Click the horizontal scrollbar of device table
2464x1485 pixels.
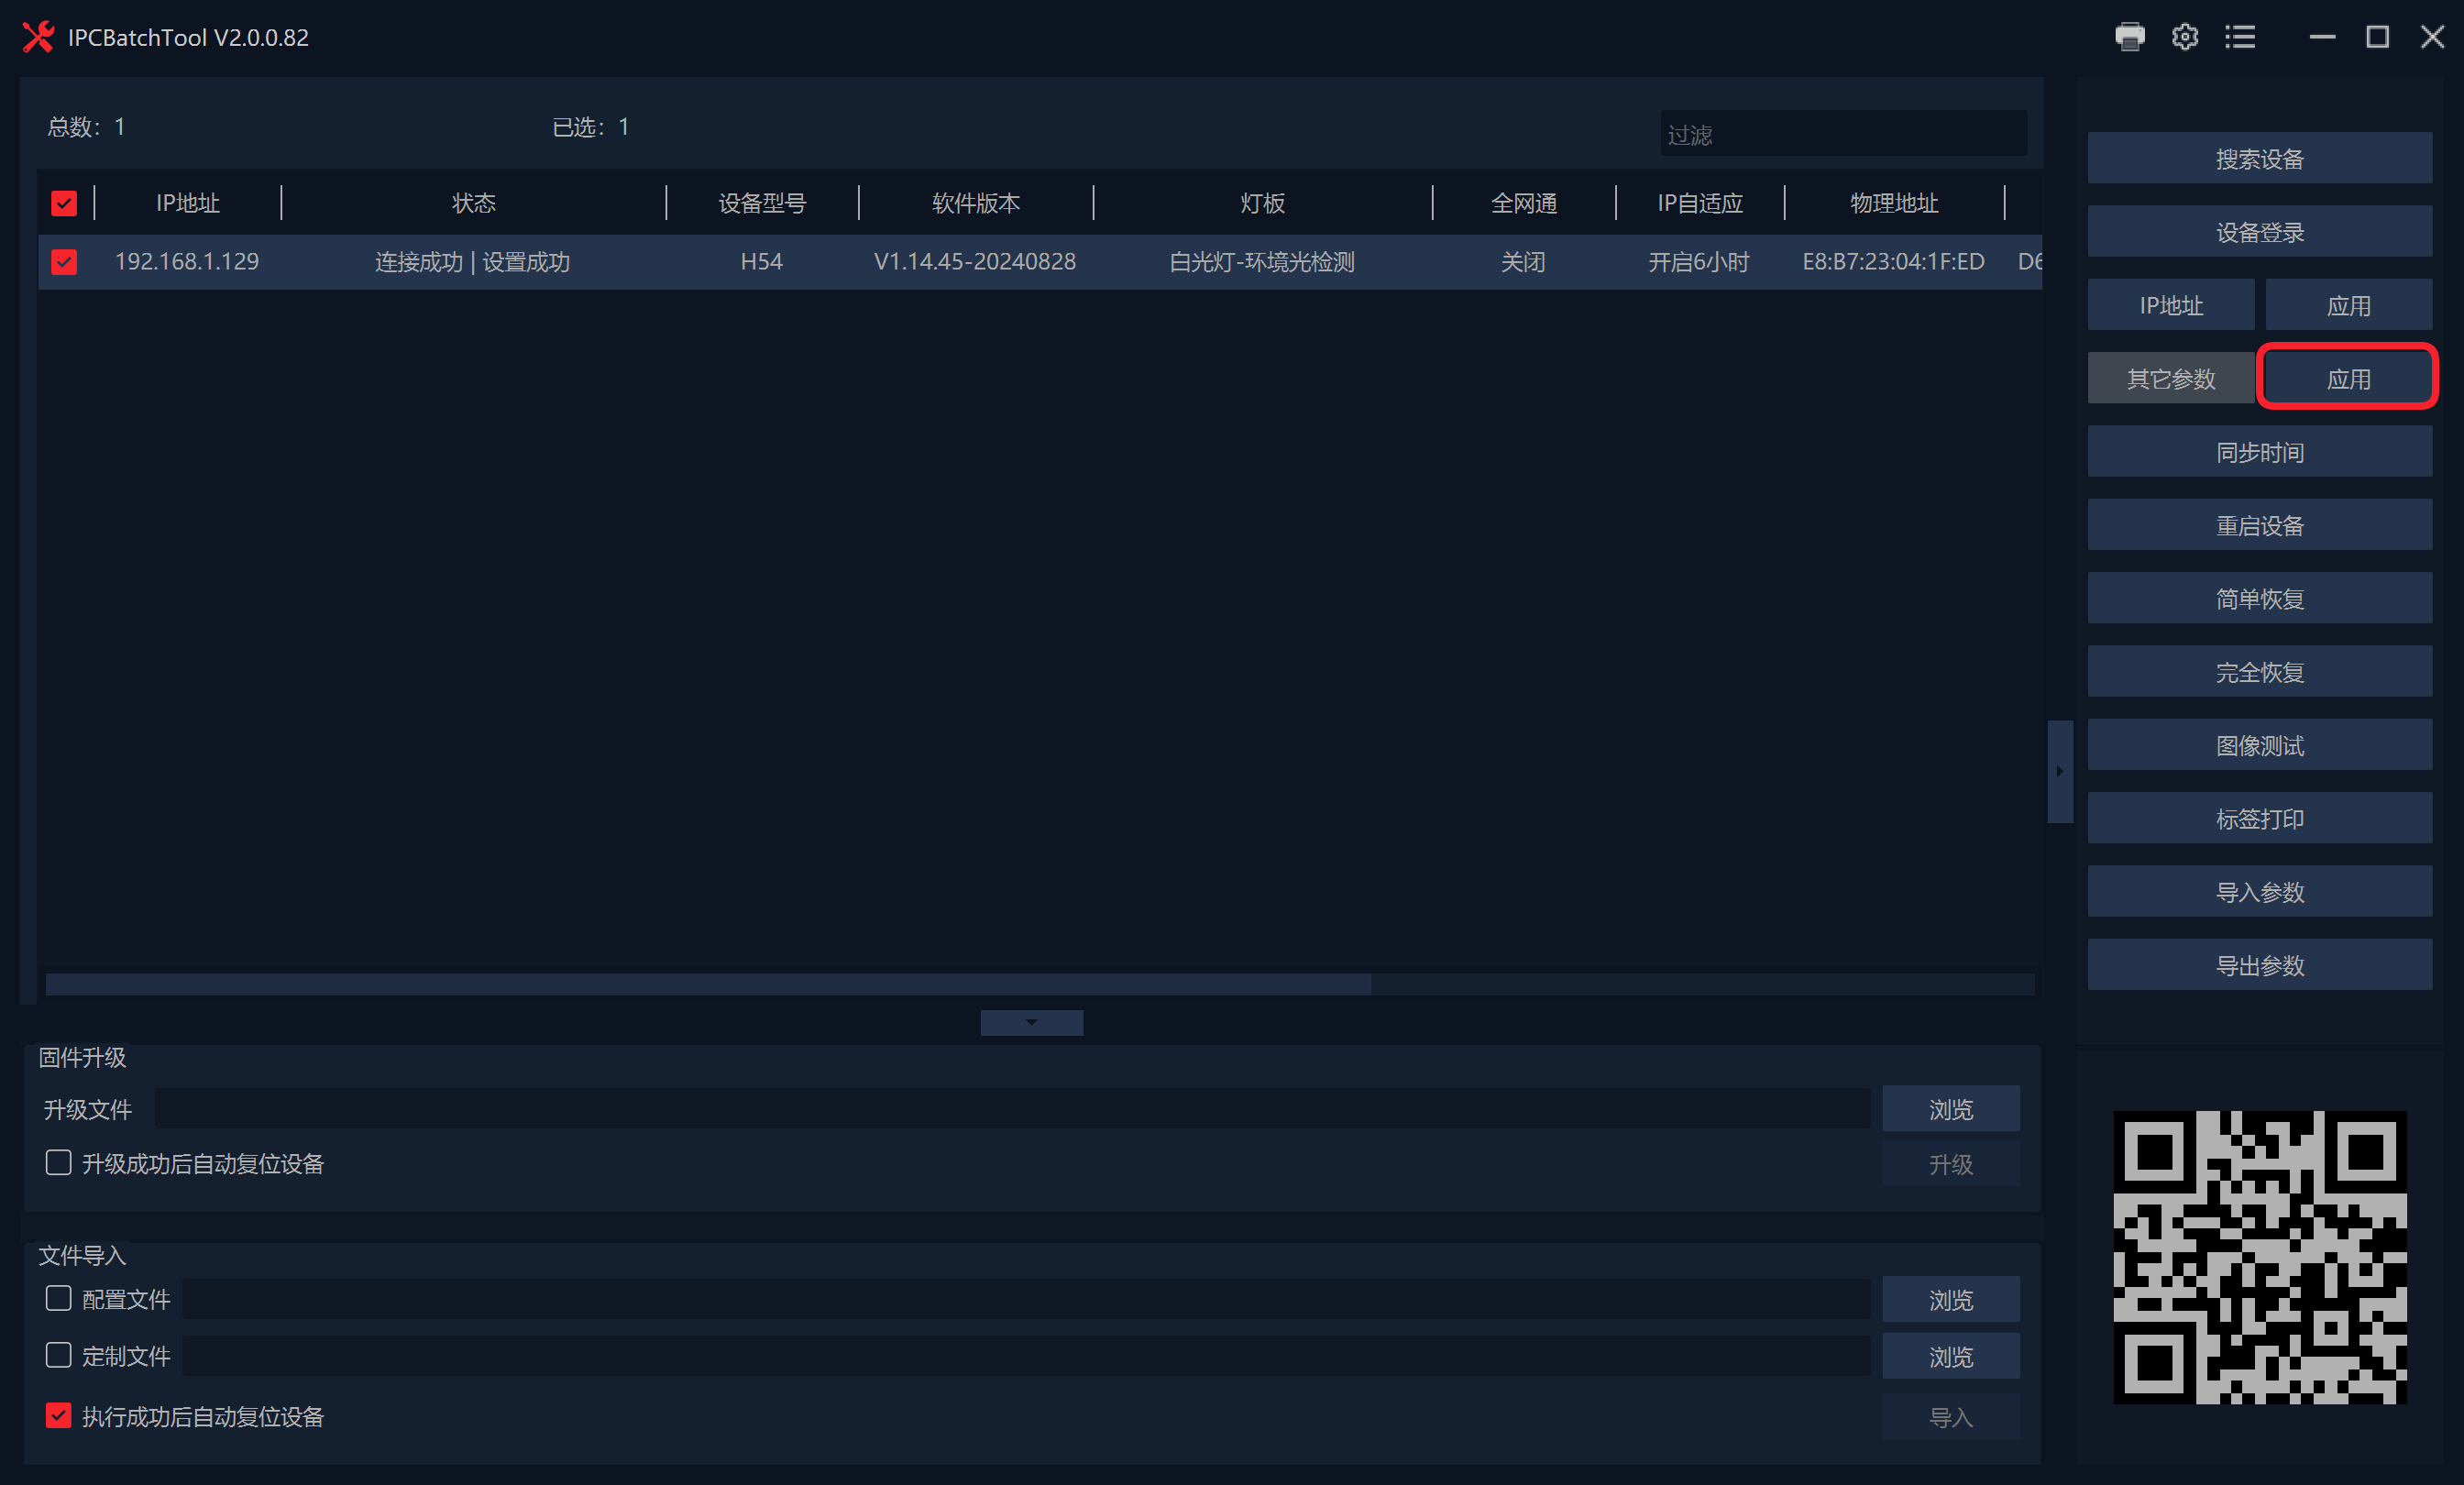click(708, 984)
